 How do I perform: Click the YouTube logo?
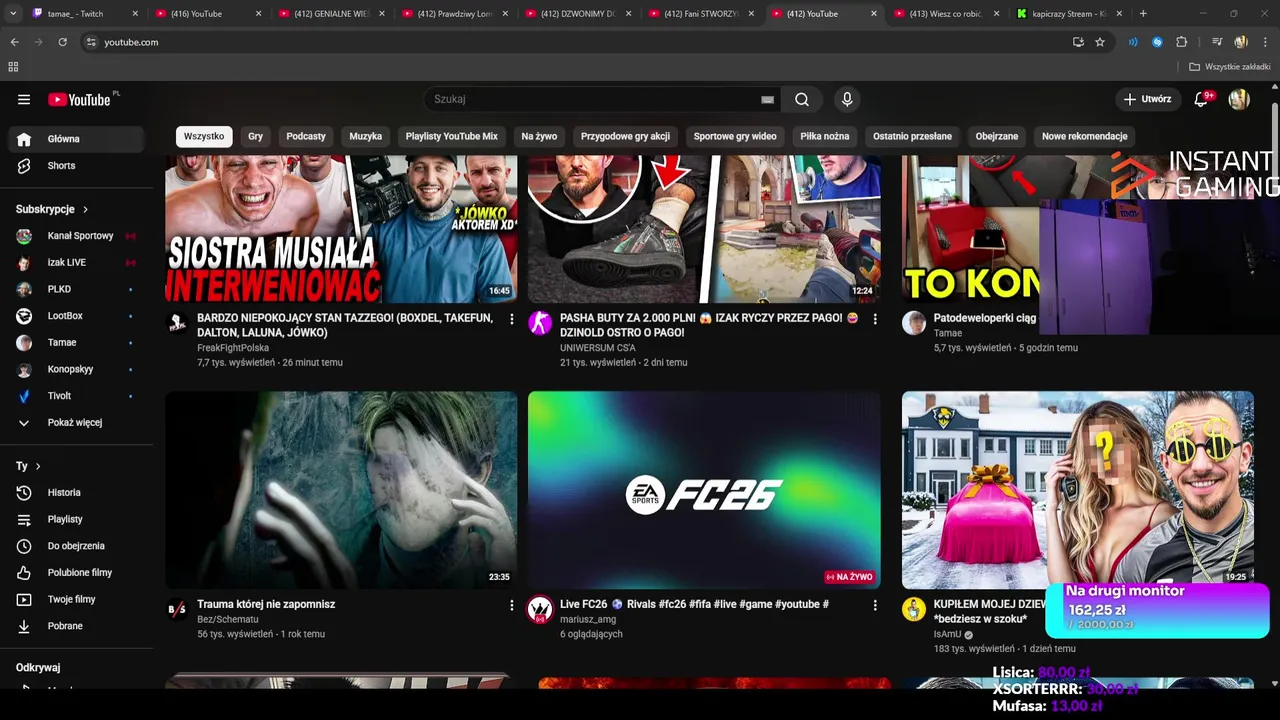79,99
